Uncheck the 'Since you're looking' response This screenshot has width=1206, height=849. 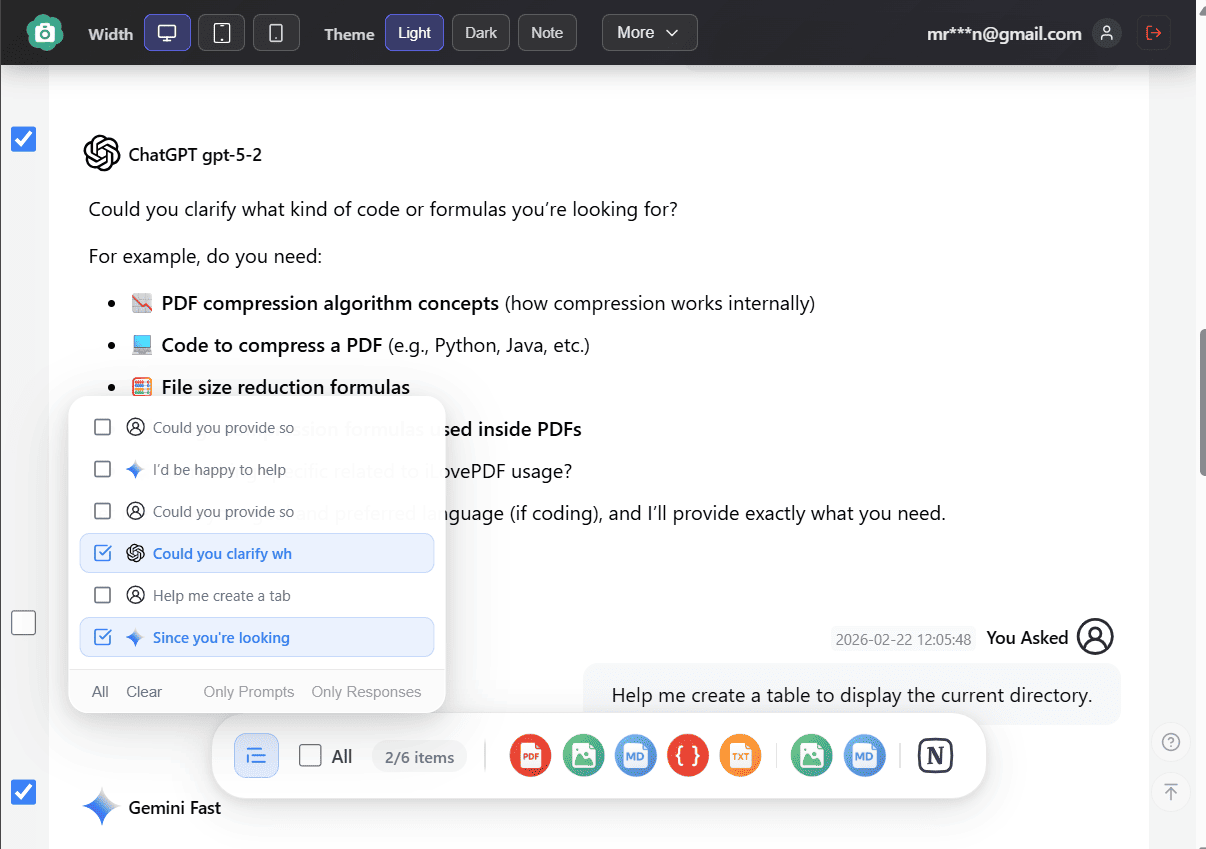102,637
